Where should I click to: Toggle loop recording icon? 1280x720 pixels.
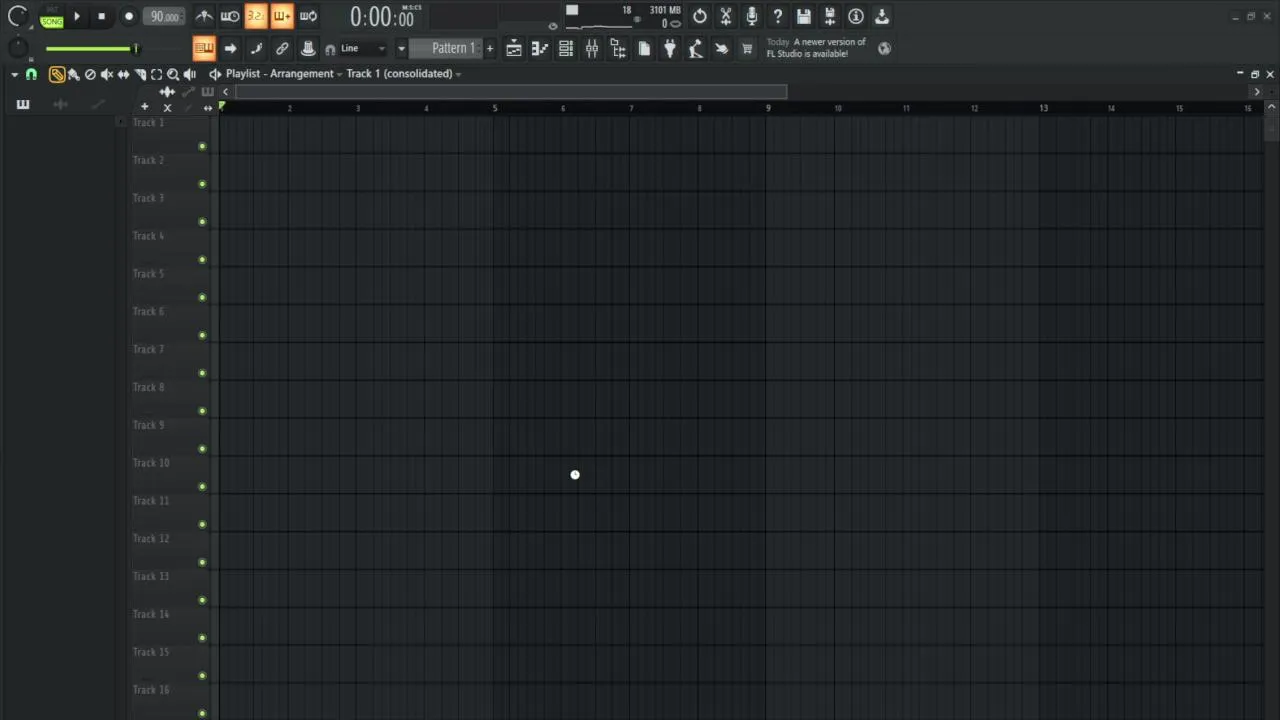coord(308,16)
